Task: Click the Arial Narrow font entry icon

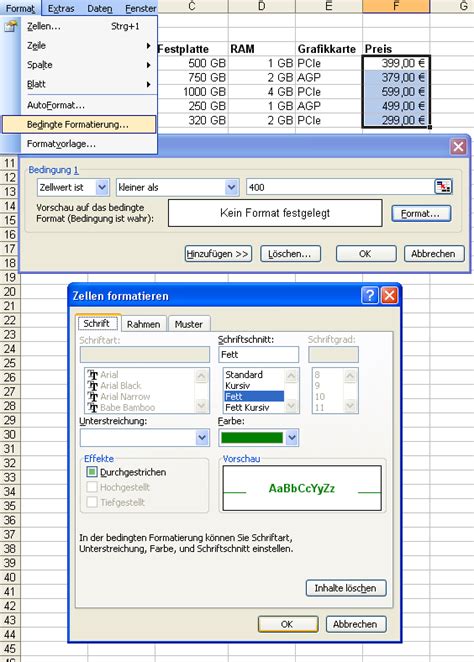Action: click(x=93, y=397)
